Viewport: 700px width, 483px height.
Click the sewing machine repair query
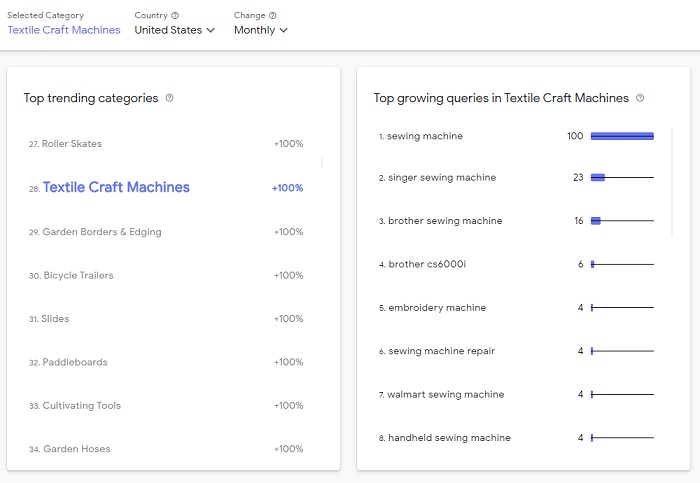[x=442, y=351]
